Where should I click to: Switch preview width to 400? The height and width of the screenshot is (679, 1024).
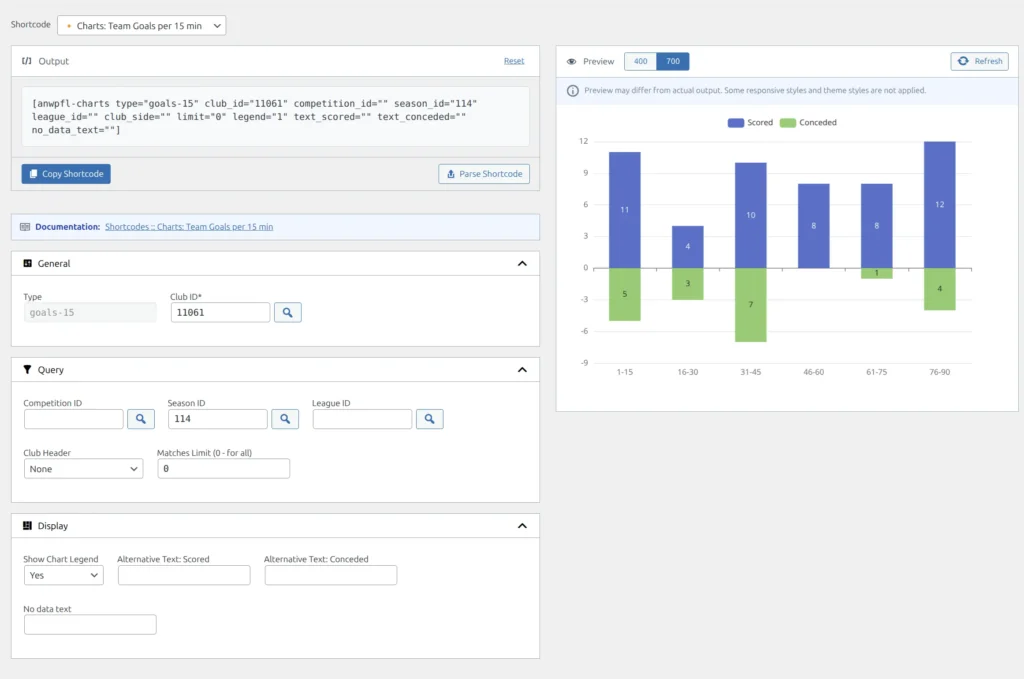(641, 61)
